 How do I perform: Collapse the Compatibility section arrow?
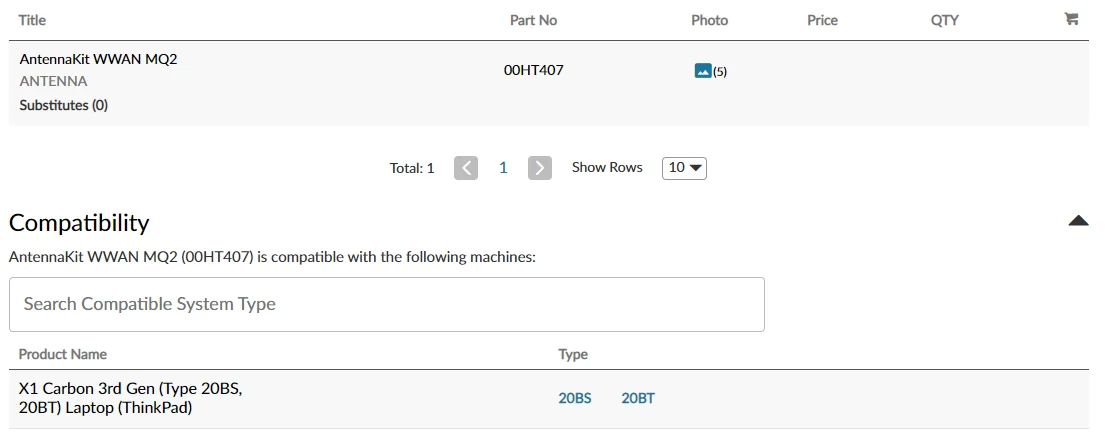point(1078,221)
